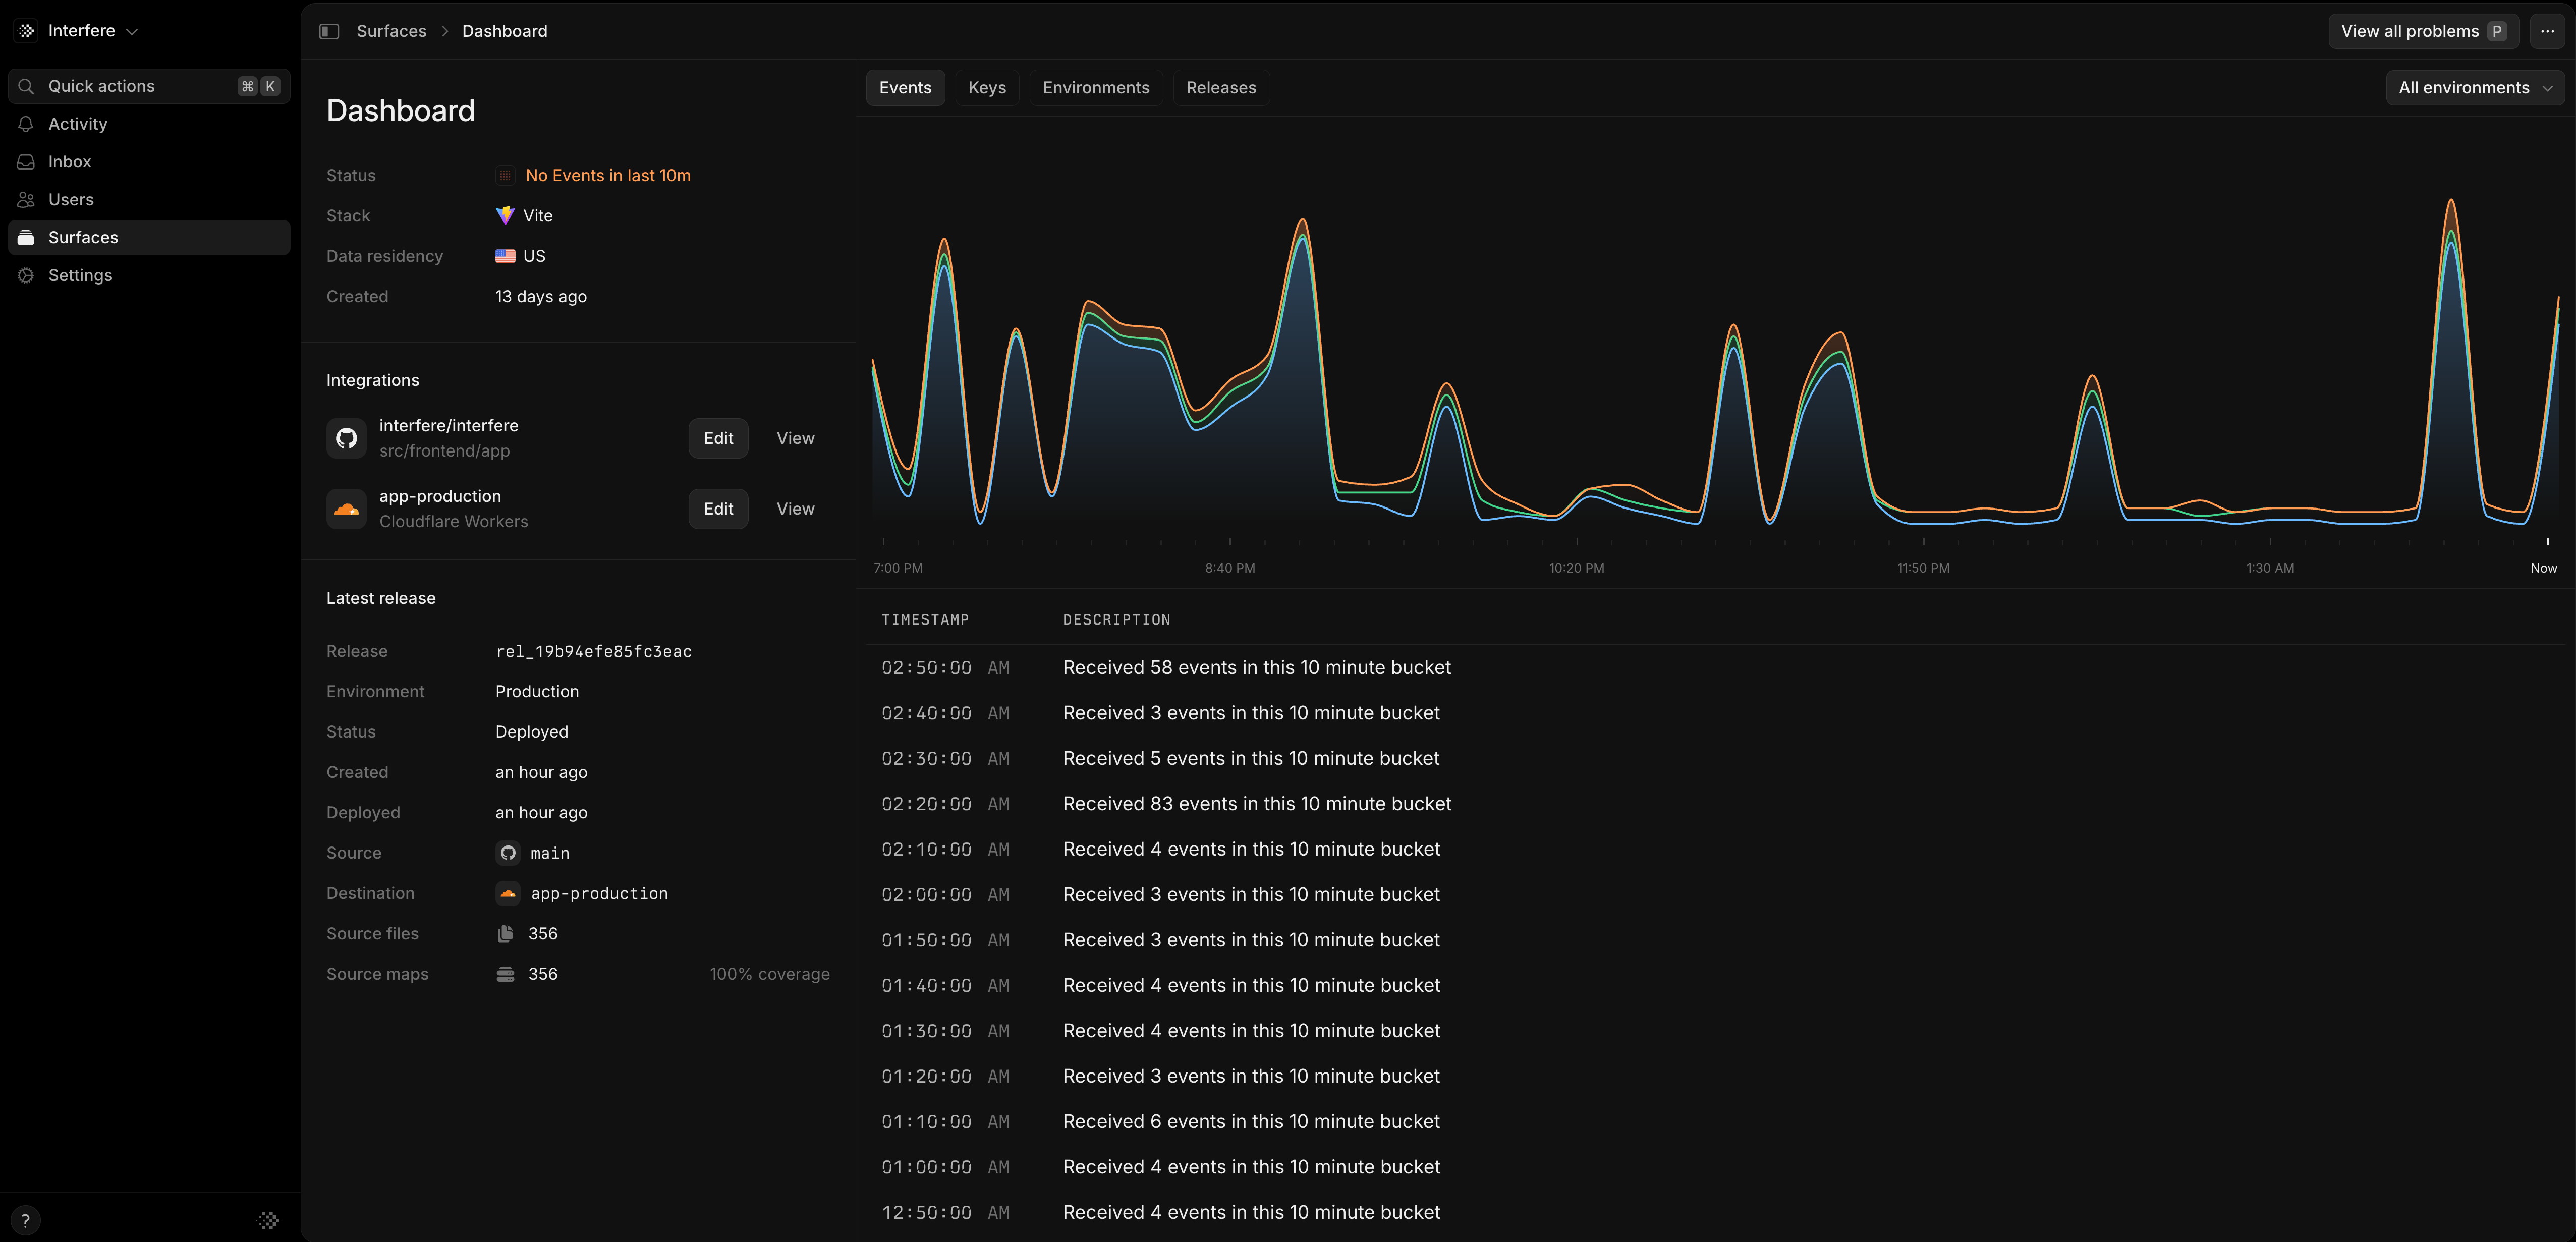Image resolution: width=2576 pixels, height=1242 pixels.
Task: Click the Now marker on chart timeline
Action: [2543, 568]
